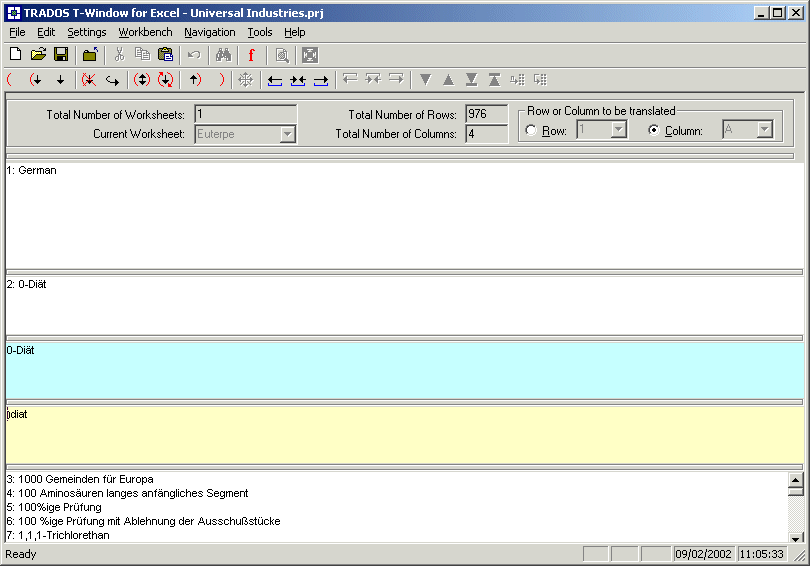
Task: Expand the Column letter dropdown
Action: tap(764, 130)
